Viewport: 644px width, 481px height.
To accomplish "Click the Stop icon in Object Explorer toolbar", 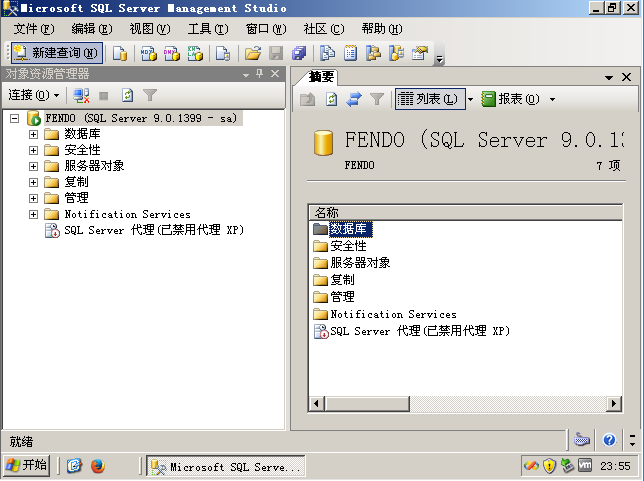I will click(104, 96).
